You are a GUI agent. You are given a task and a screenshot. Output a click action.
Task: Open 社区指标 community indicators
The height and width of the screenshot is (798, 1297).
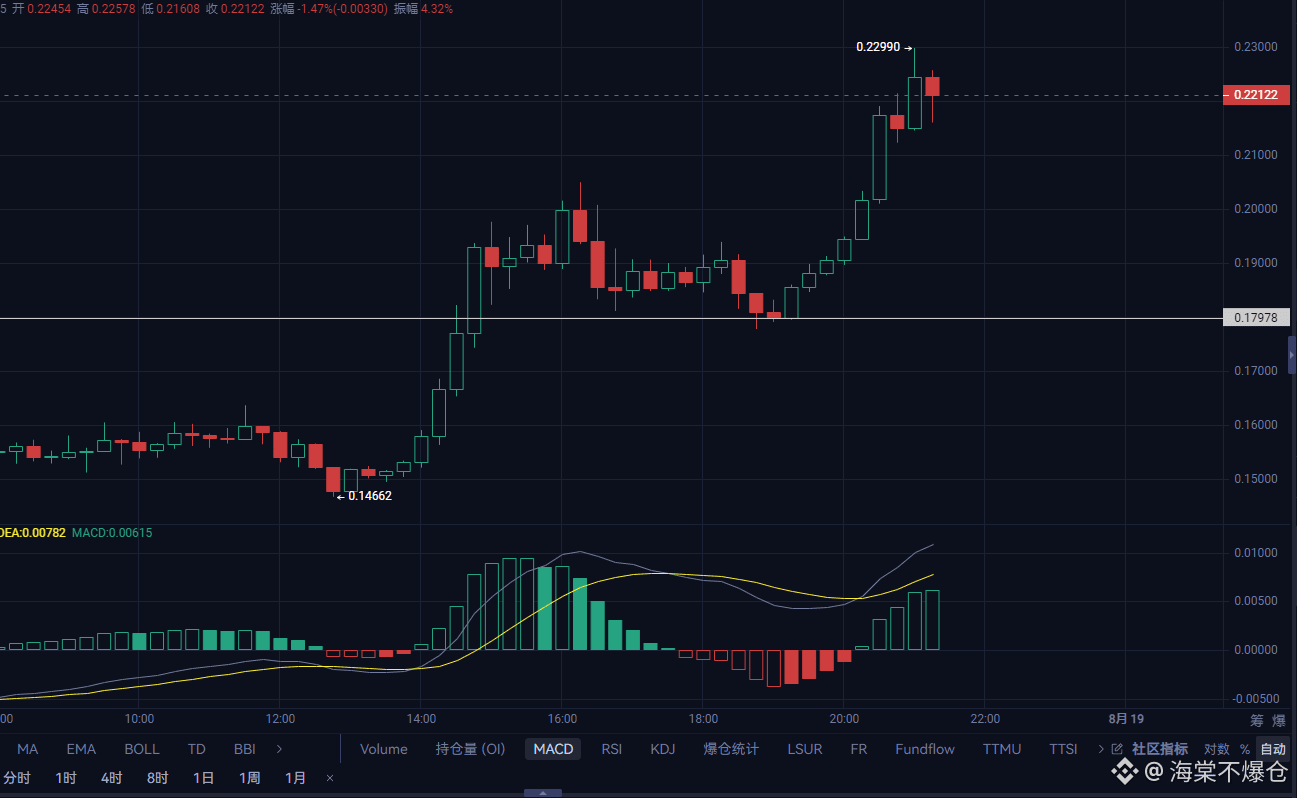point(1160,749)
